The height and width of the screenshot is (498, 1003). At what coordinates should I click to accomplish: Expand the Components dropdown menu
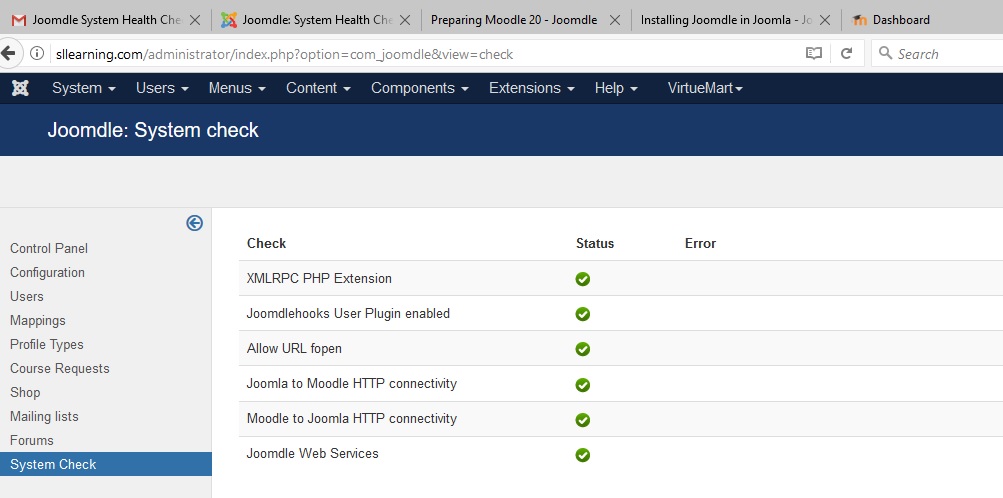(419, 88)
